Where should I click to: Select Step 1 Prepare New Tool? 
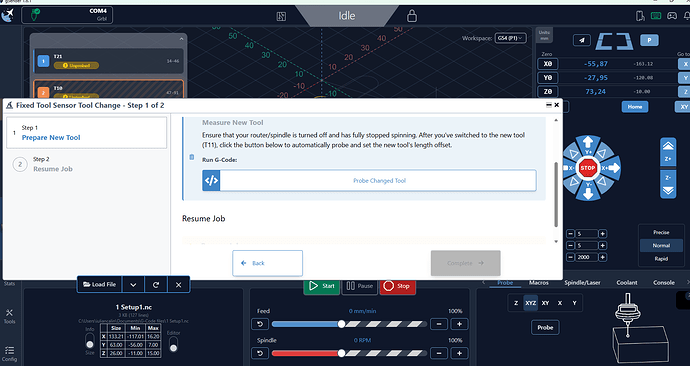pos(86,132)
